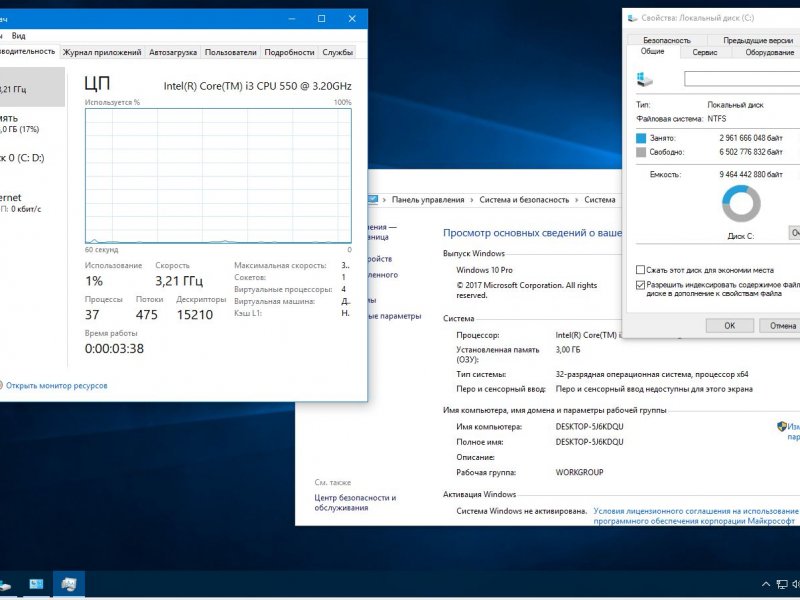Switch to Журнал приложений tab

102,52
